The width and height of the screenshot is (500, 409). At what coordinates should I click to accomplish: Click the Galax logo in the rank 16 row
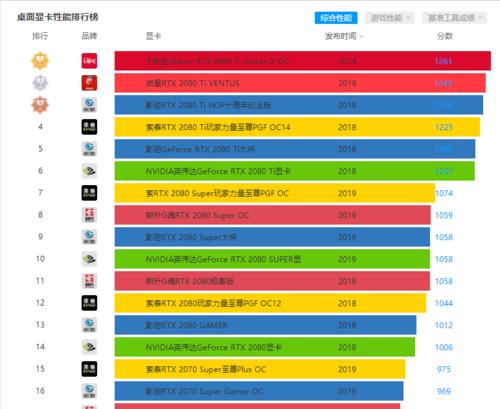(89, 391)
